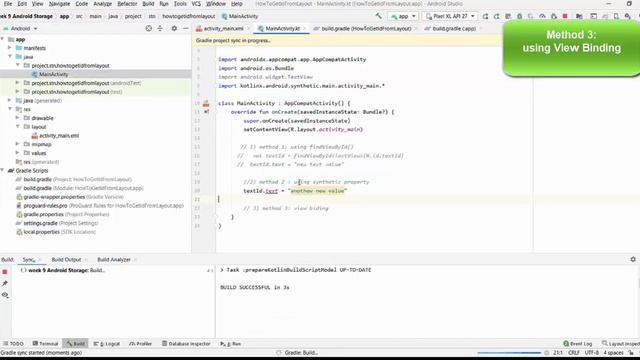
Task: Open the Android project view dropdown
Action: pyautogui.click(x=20, y=29)
